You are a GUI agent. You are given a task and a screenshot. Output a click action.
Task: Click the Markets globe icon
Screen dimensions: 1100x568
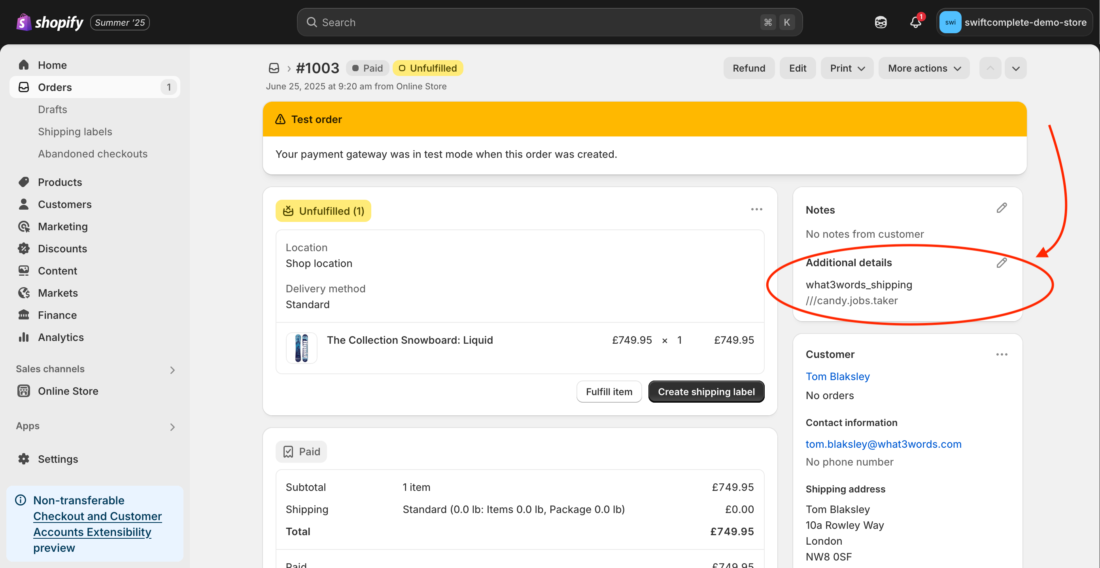pyautogui.click(x=24, y=293)
